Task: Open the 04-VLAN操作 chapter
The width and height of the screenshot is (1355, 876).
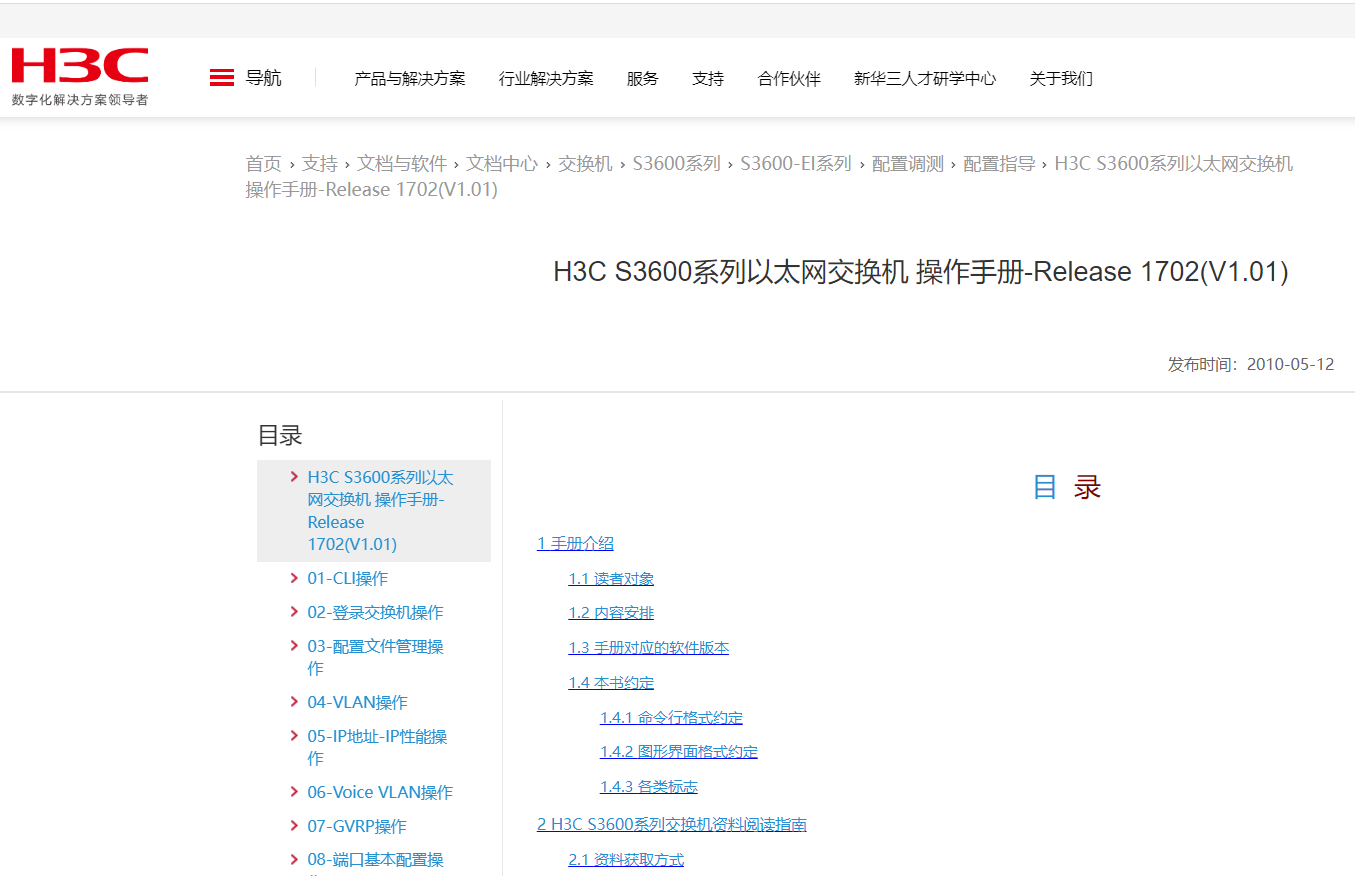Action: (x=357, y=703)
